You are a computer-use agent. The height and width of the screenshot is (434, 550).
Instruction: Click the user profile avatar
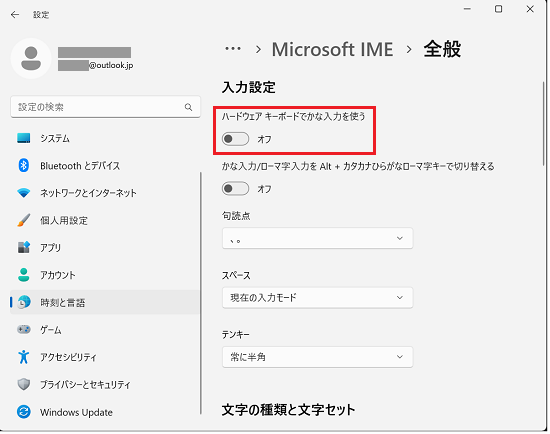(x=31, y=59)
